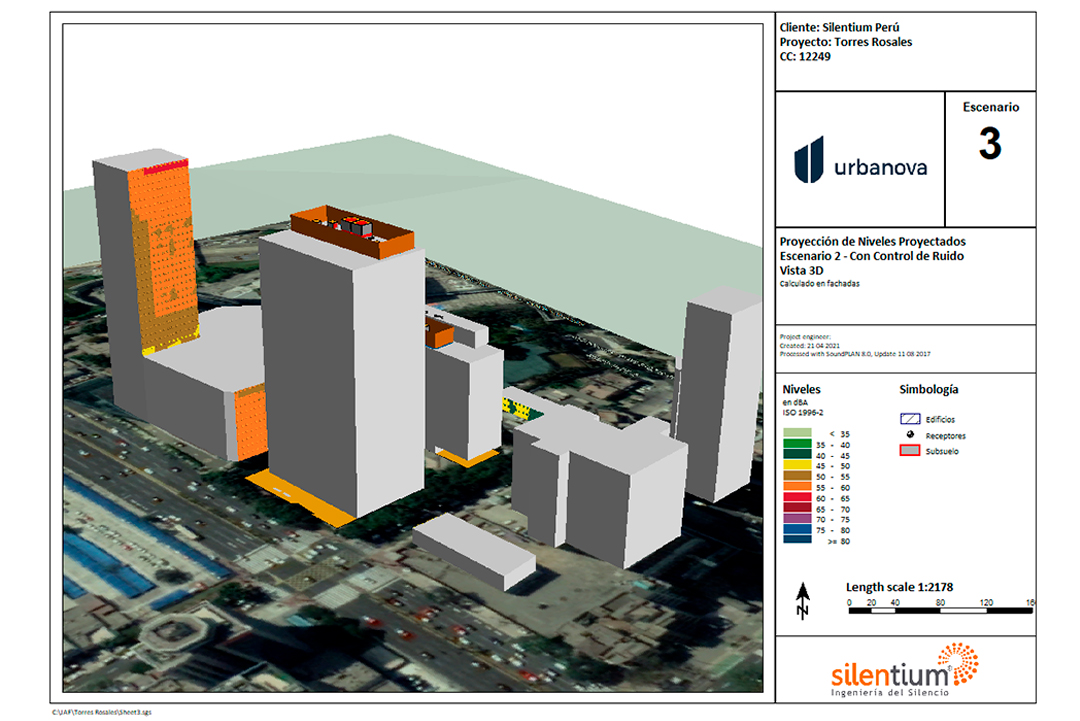Image resolution: width=1080 pixels, height=721 pixels.
Task: Select the yellow 45-50 dBA swatch
Action: click(797, 466)
